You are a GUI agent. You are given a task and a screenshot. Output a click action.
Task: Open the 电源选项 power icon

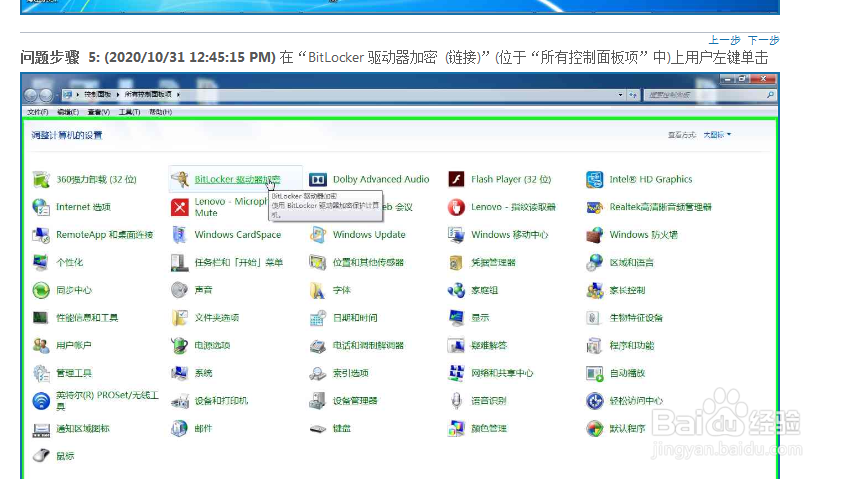coord(180,345)
